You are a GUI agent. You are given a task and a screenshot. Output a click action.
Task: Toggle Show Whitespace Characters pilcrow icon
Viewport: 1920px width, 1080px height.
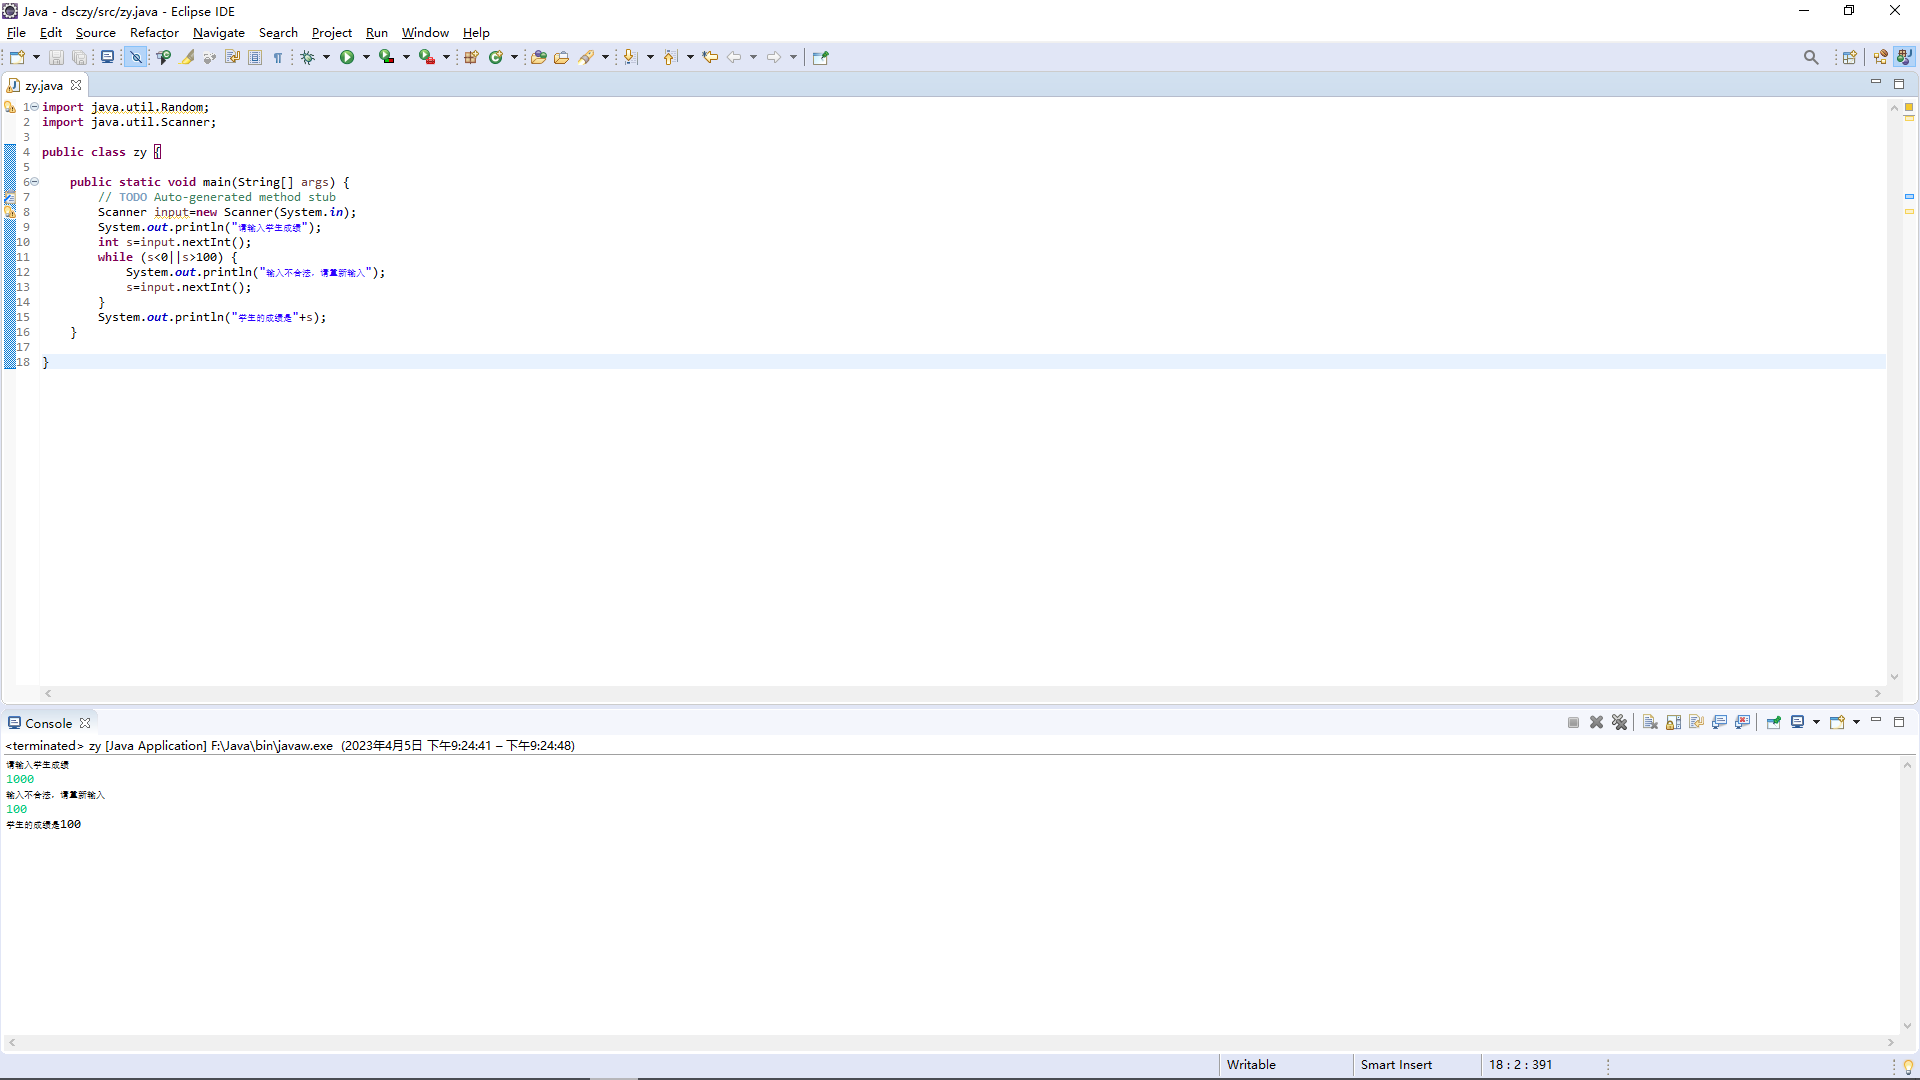pos(278,57)
